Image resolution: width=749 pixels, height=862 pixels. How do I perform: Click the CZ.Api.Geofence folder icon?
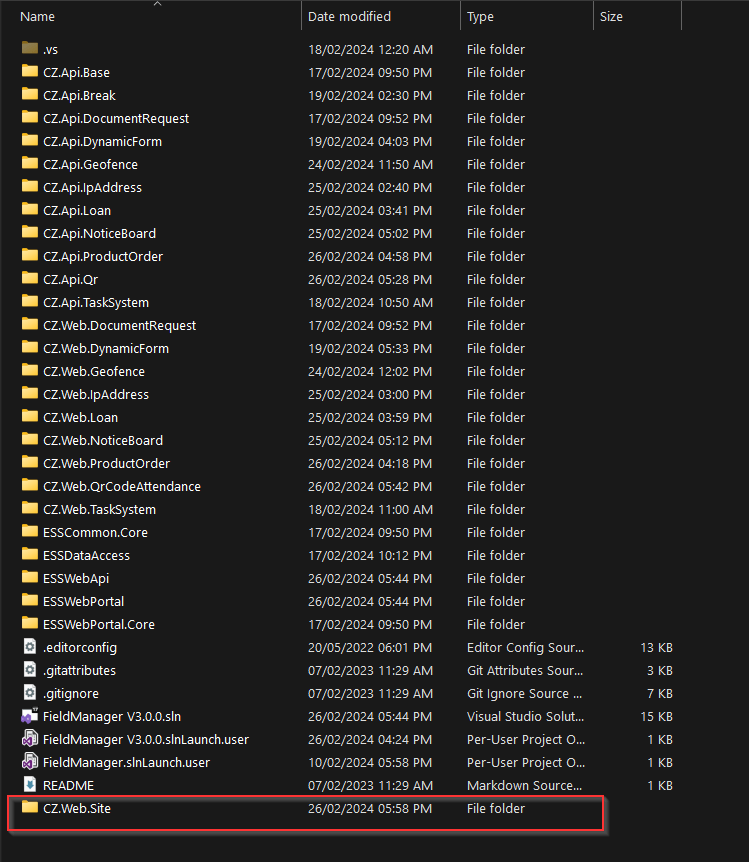click(x=30, y=164)
